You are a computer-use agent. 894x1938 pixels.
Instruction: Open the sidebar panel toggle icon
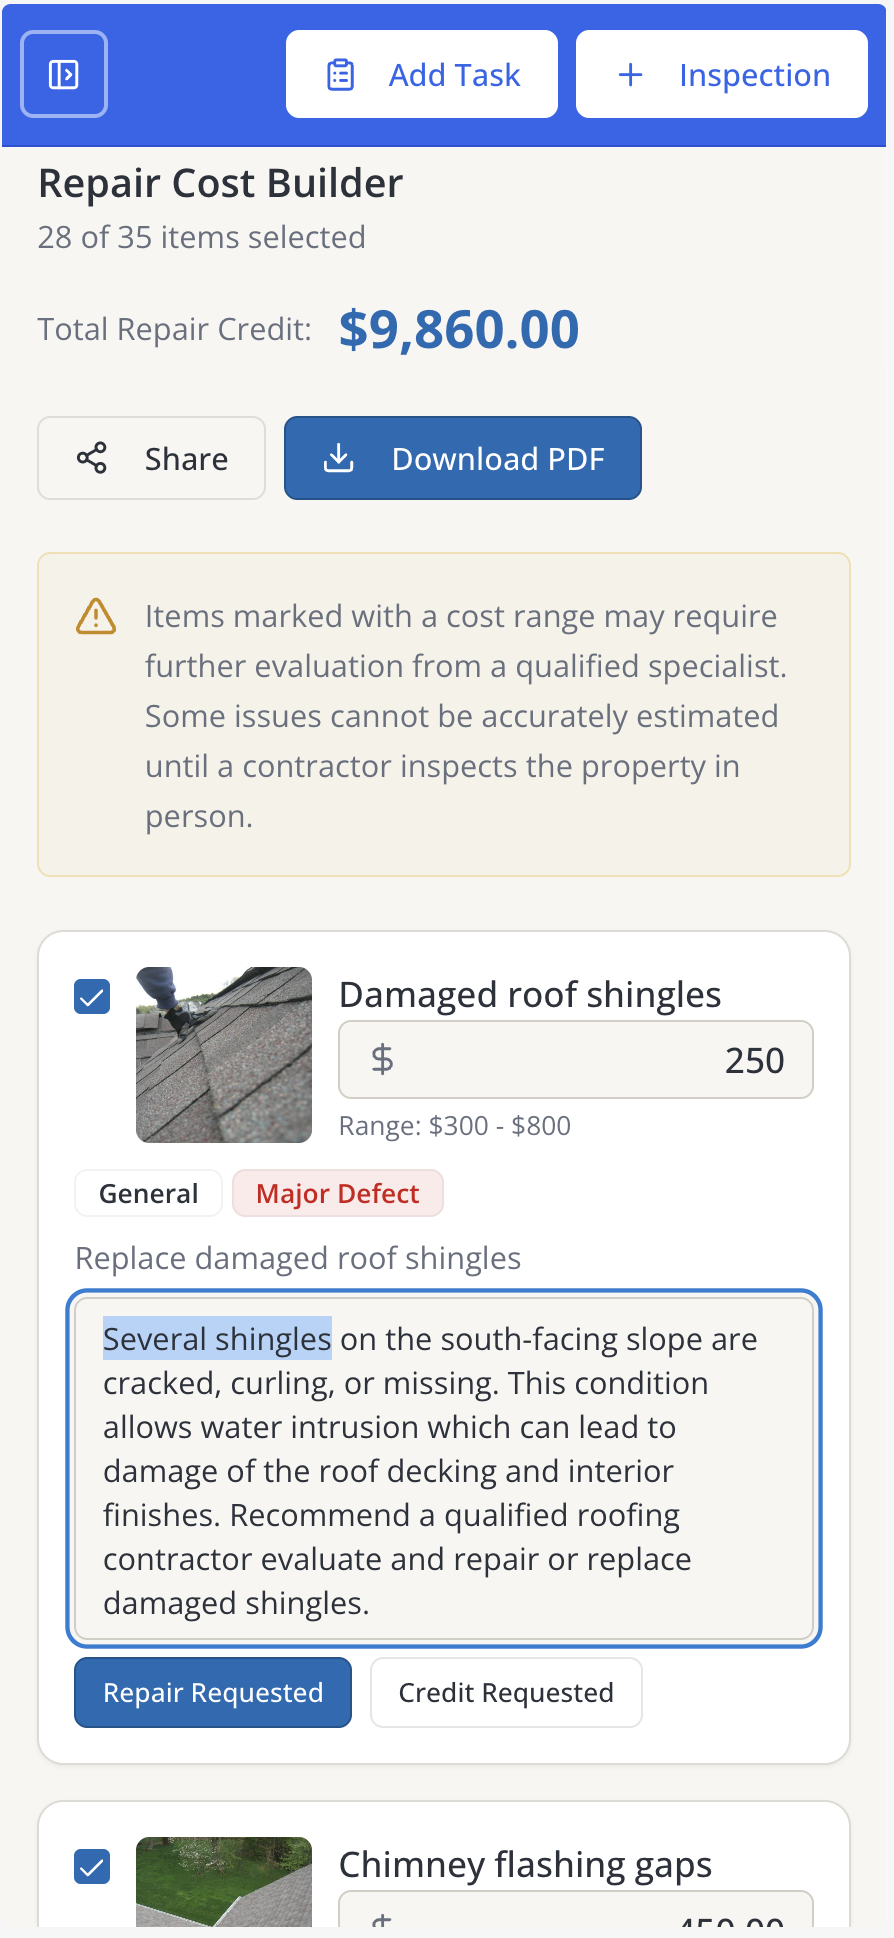tap(63, 73)
